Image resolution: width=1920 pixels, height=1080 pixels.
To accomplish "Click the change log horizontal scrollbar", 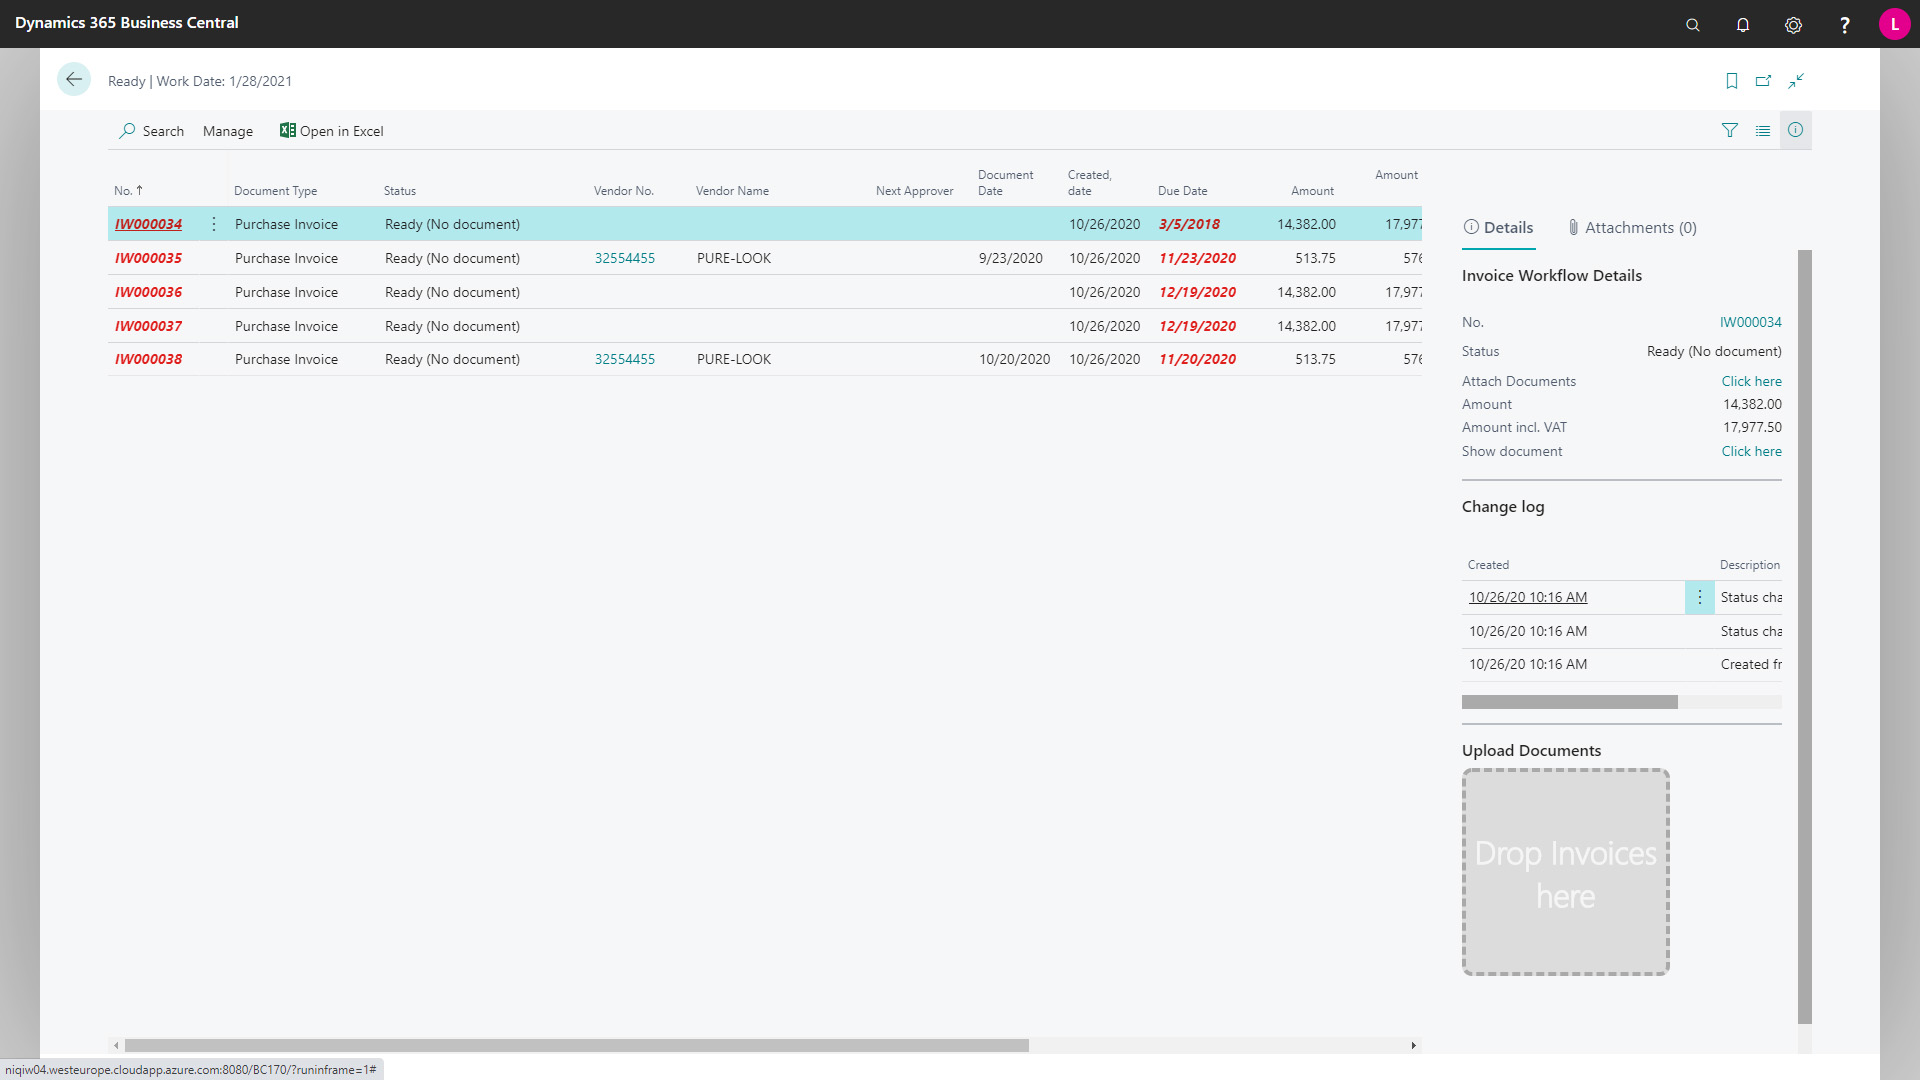I will click(x=1569, y=702).
